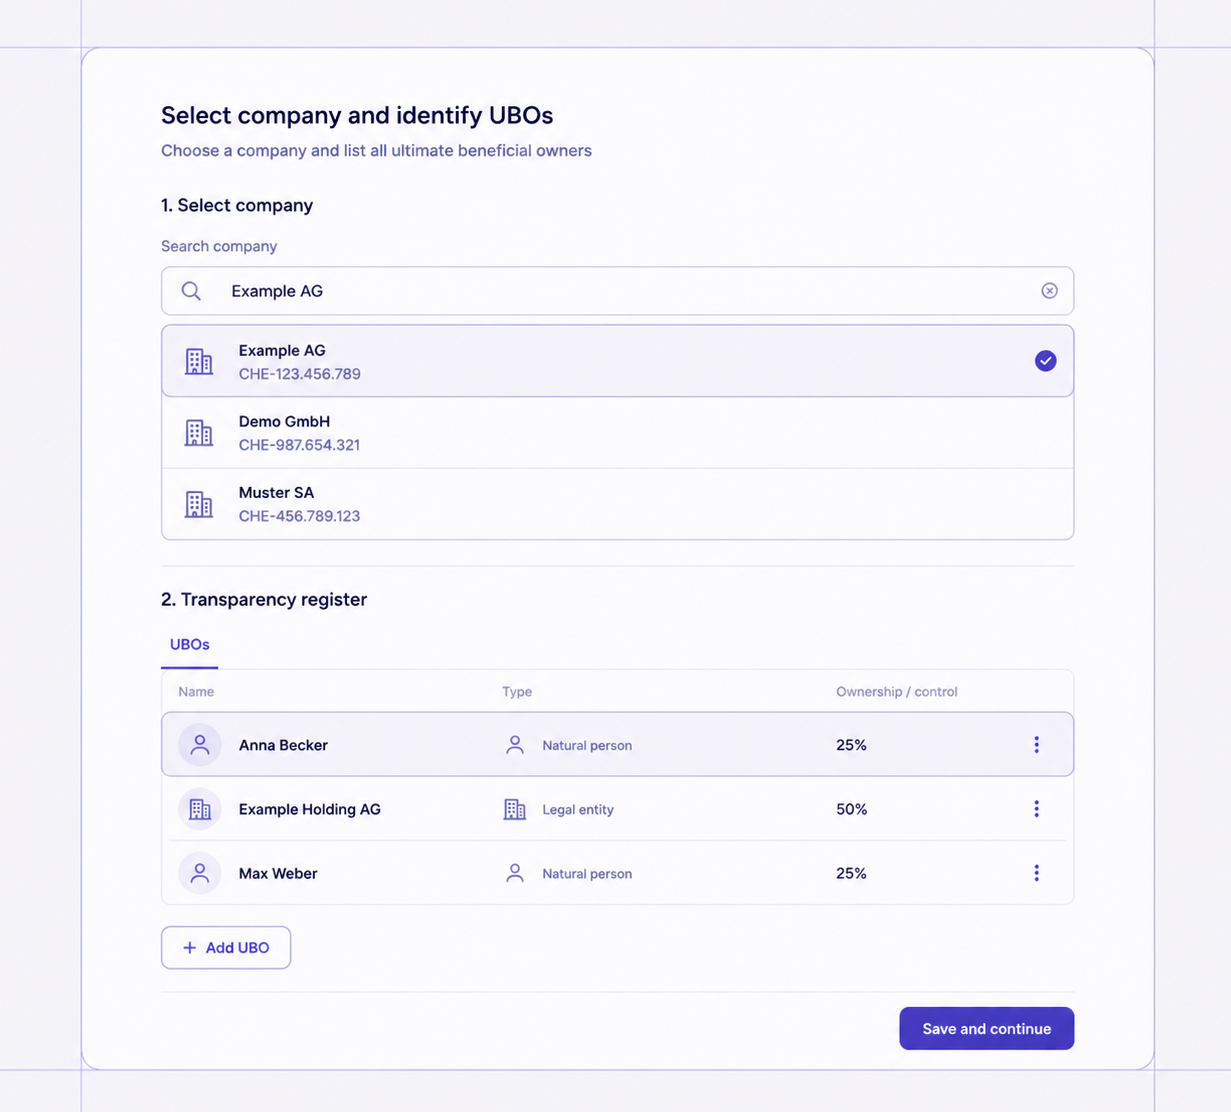Switch to the UBOs tab

click(190, 645)
